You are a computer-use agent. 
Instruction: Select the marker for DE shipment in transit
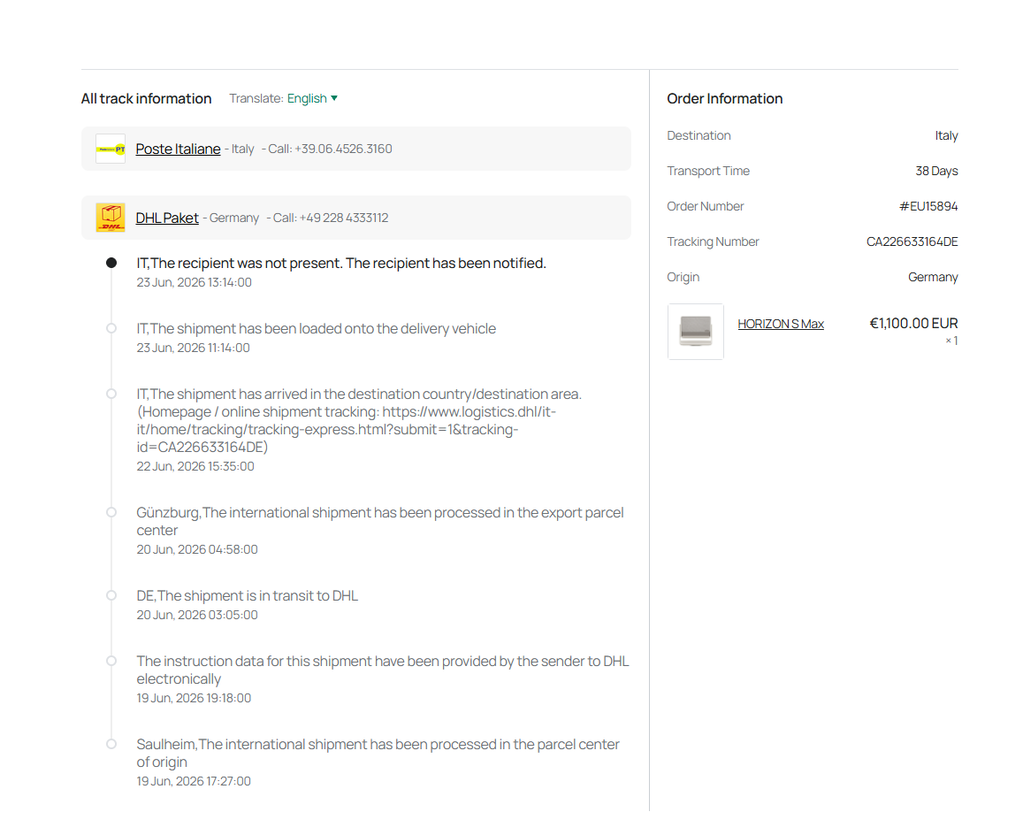point(112,596)
